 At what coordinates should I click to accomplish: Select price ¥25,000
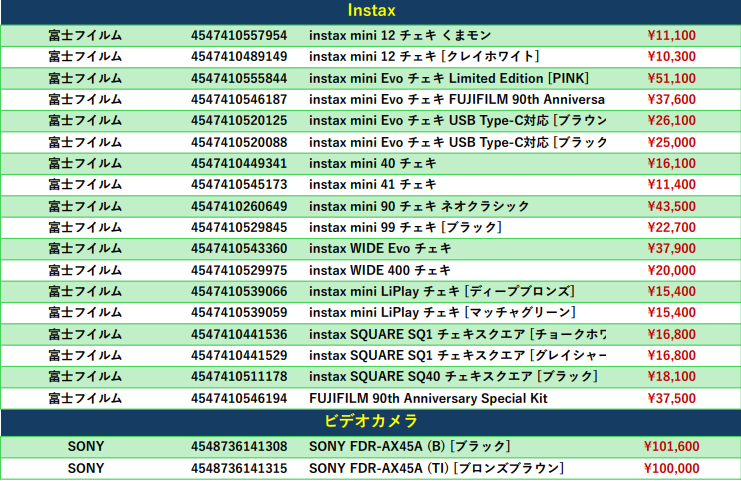672,142
